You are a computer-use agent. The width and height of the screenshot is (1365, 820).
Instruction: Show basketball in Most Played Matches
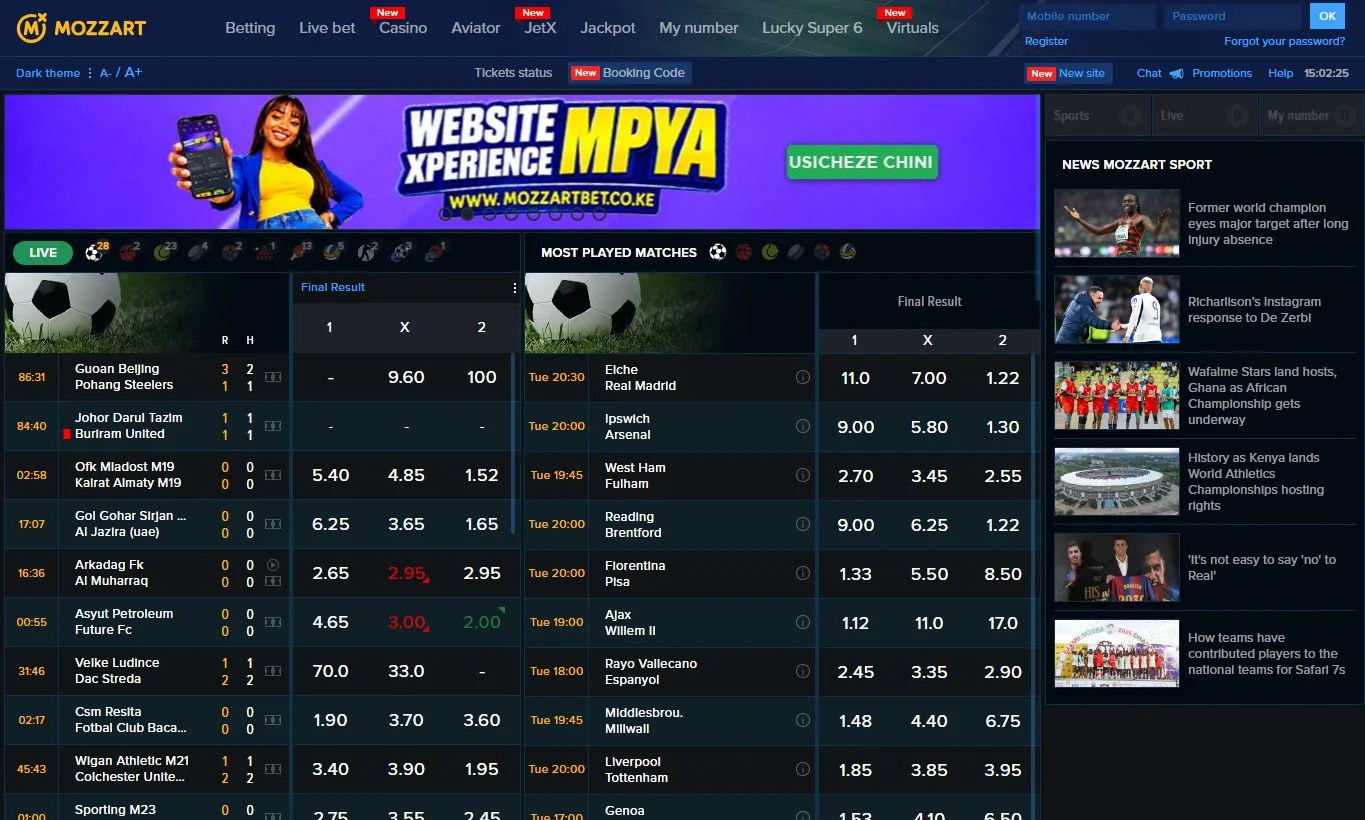[x=744, y=252]
